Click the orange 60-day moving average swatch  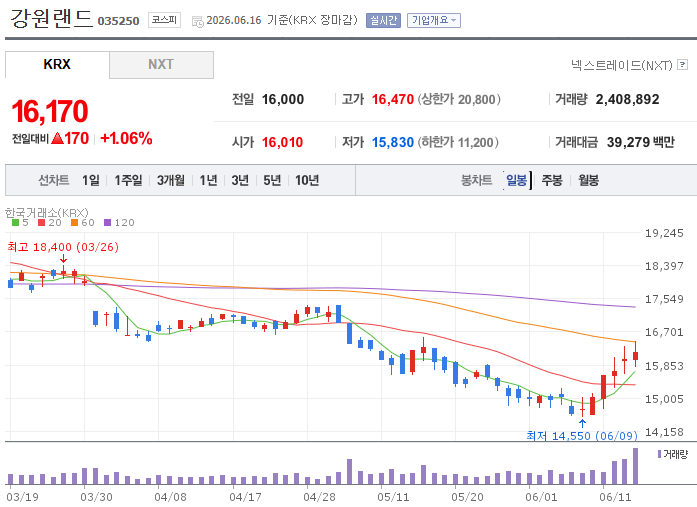(75, 223)
